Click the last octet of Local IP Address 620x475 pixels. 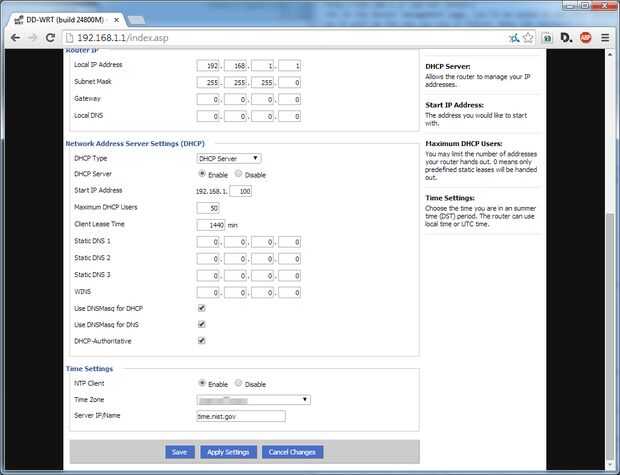289,66
